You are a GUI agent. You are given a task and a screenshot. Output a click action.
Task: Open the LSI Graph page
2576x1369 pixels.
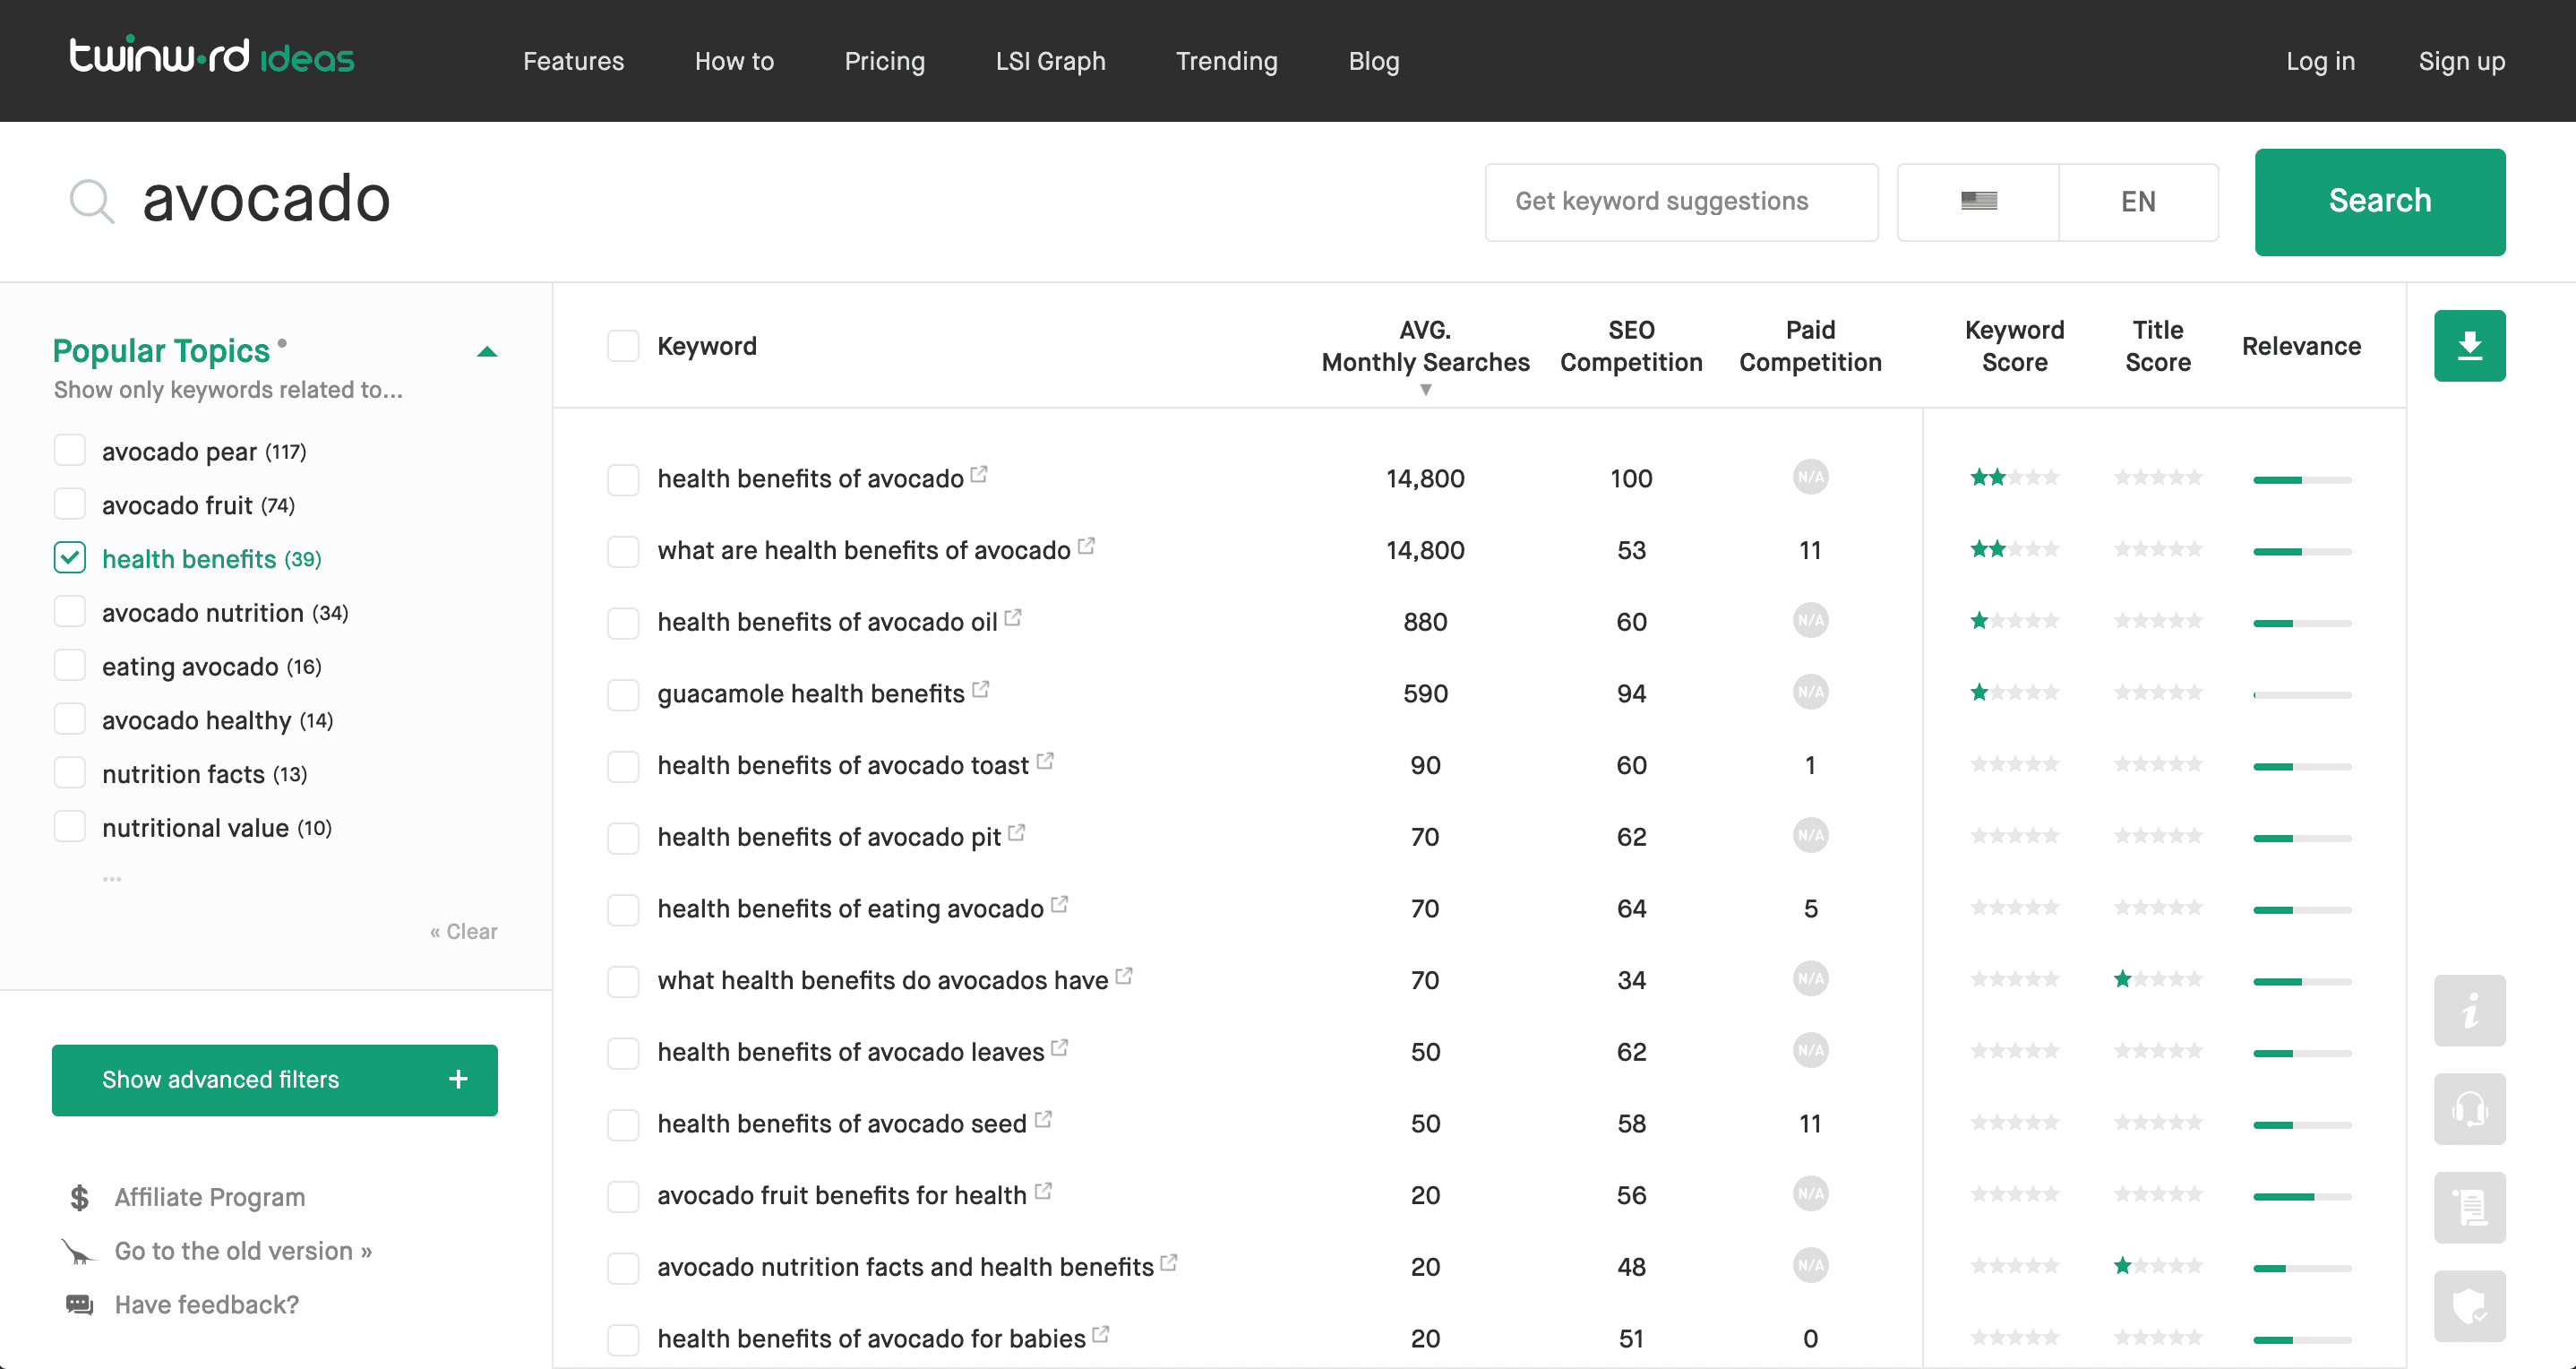tap(1050, 61)
